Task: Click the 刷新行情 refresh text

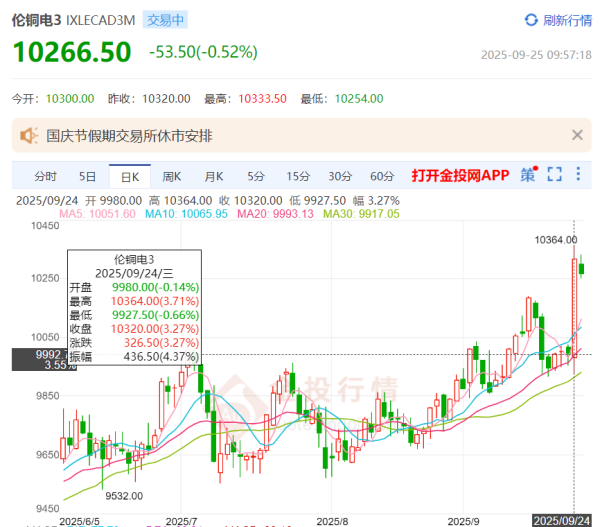Action: (567, 20)
